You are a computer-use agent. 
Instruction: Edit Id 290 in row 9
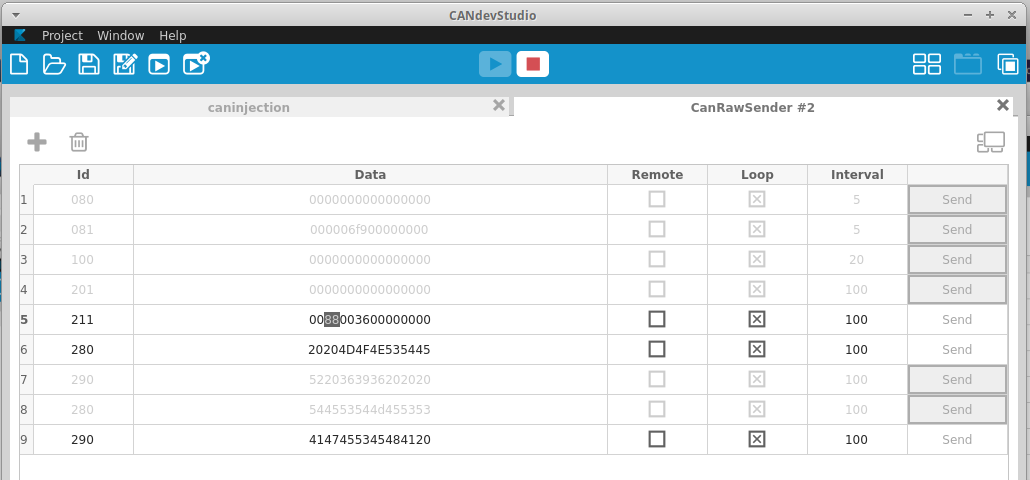[83, 440]
